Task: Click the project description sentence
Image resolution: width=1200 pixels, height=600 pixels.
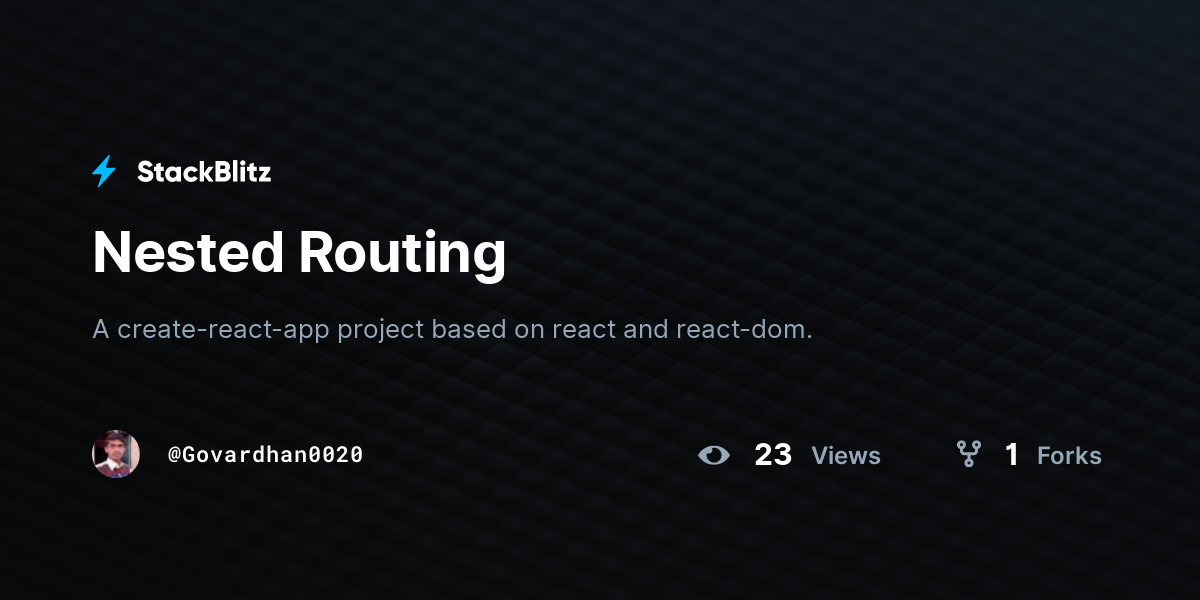Action: click(x=453, y=329)
